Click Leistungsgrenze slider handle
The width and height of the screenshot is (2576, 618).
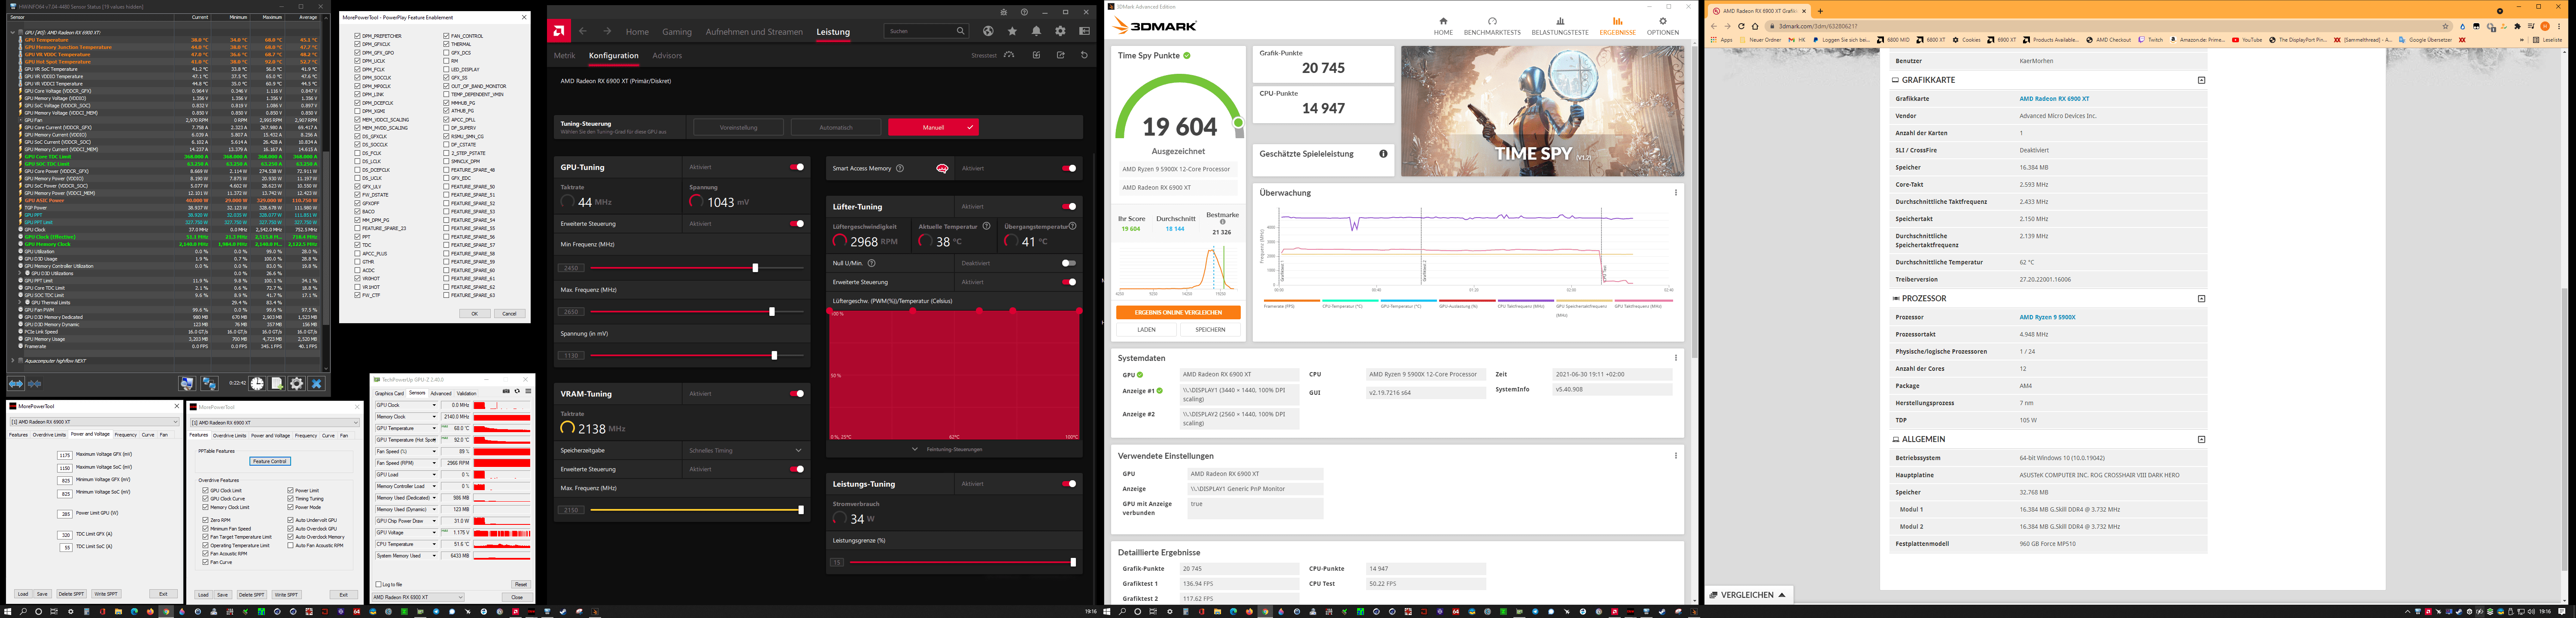(1073, 562)
